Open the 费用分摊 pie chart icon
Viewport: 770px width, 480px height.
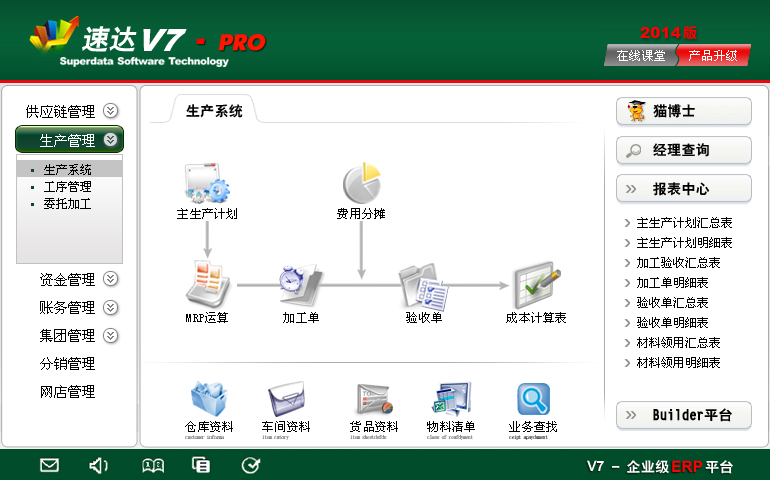362,183
